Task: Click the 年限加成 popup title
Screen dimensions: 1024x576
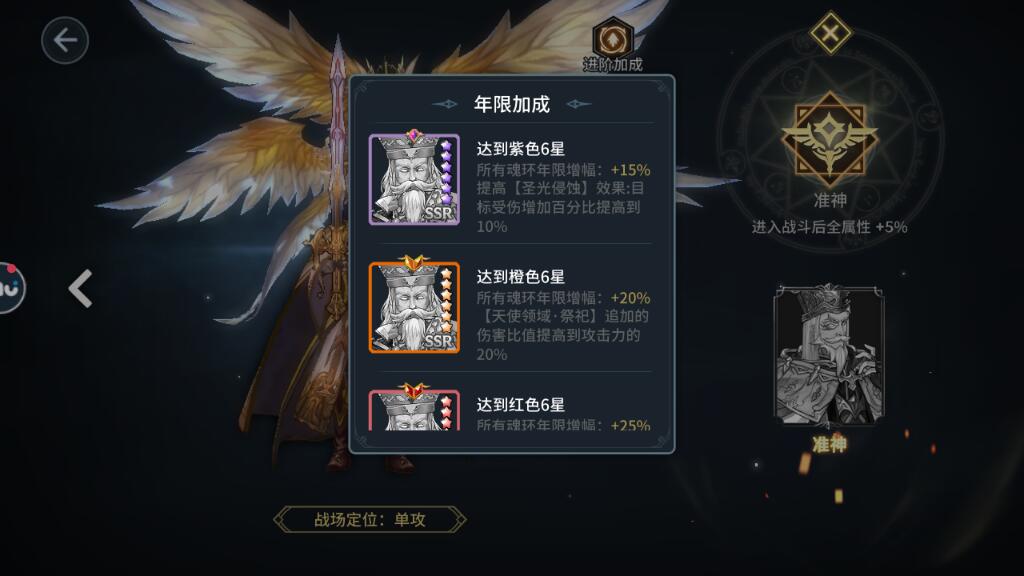Action: pyautogui.click(x=512, y=104)
